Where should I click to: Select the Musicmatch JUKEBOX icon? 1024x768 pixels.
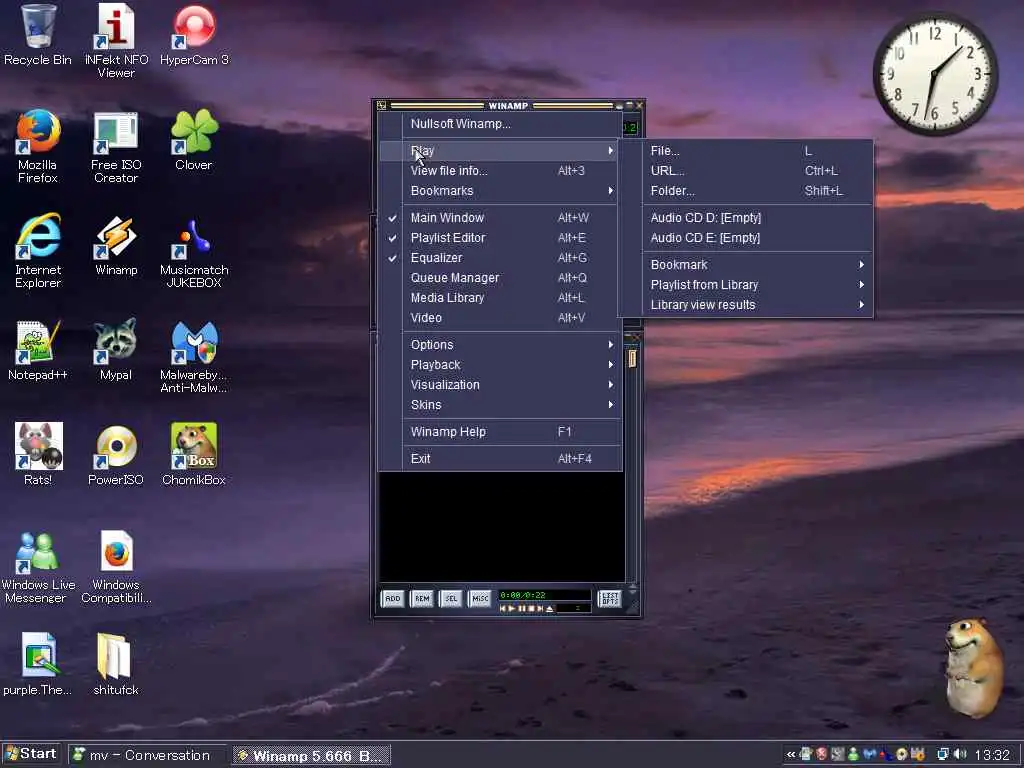coord(194,252)
